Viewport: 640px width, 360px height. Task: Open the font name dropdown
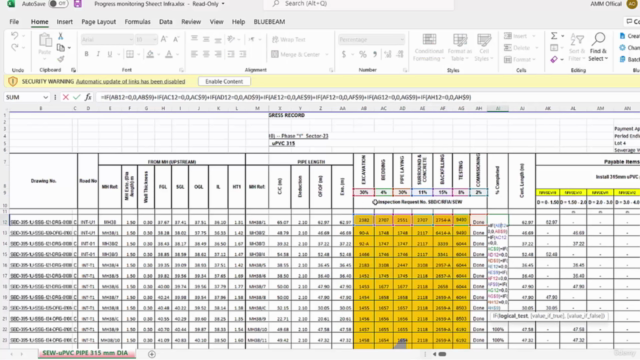131,40
